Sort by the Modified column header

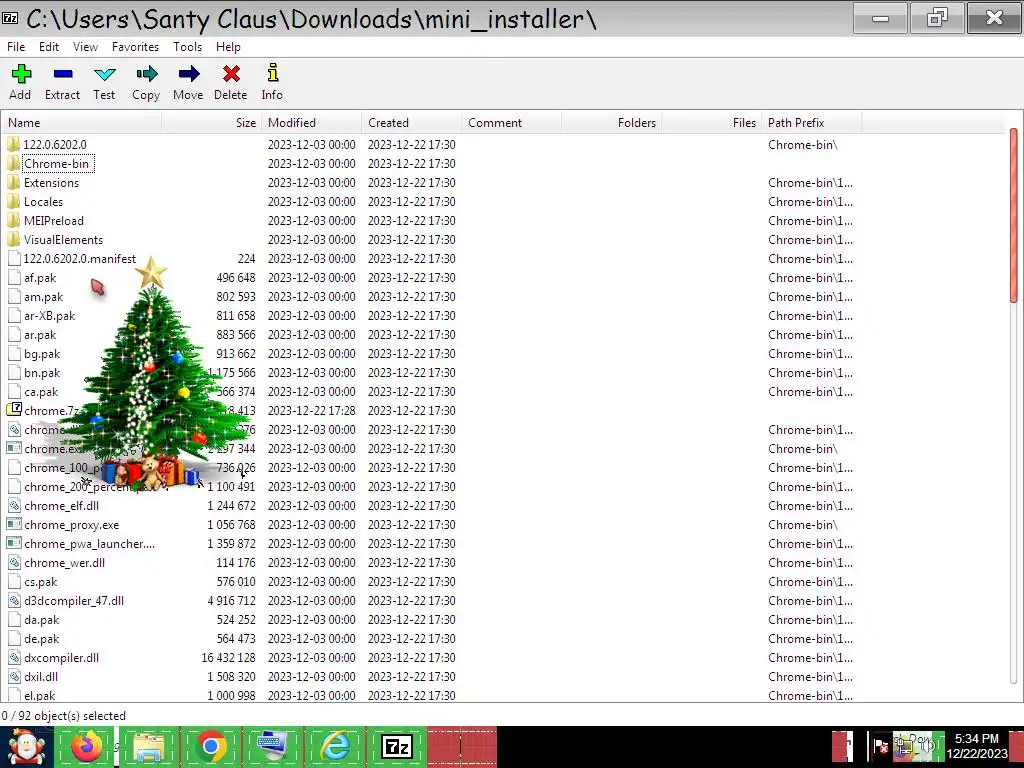[312, 123]
